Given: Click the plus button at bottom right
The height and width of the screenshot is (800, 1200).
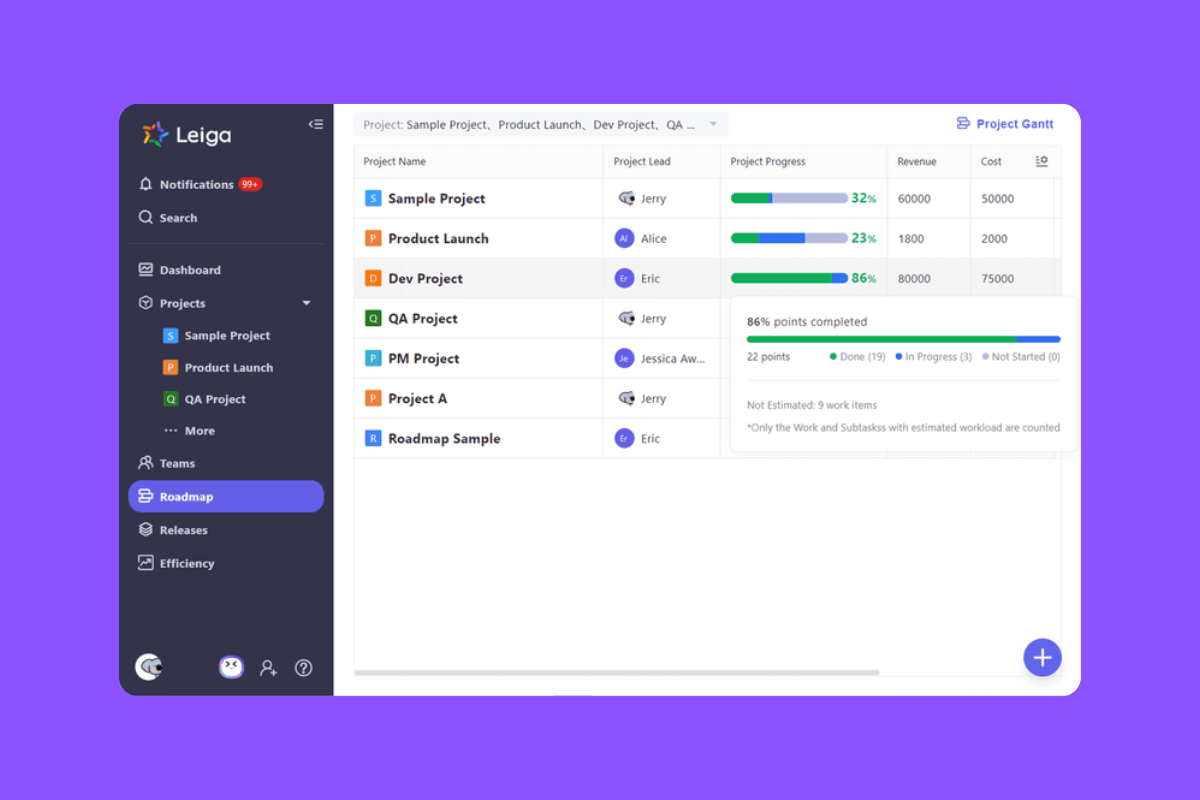Looking at the screenshot, I should point(1043,658).
